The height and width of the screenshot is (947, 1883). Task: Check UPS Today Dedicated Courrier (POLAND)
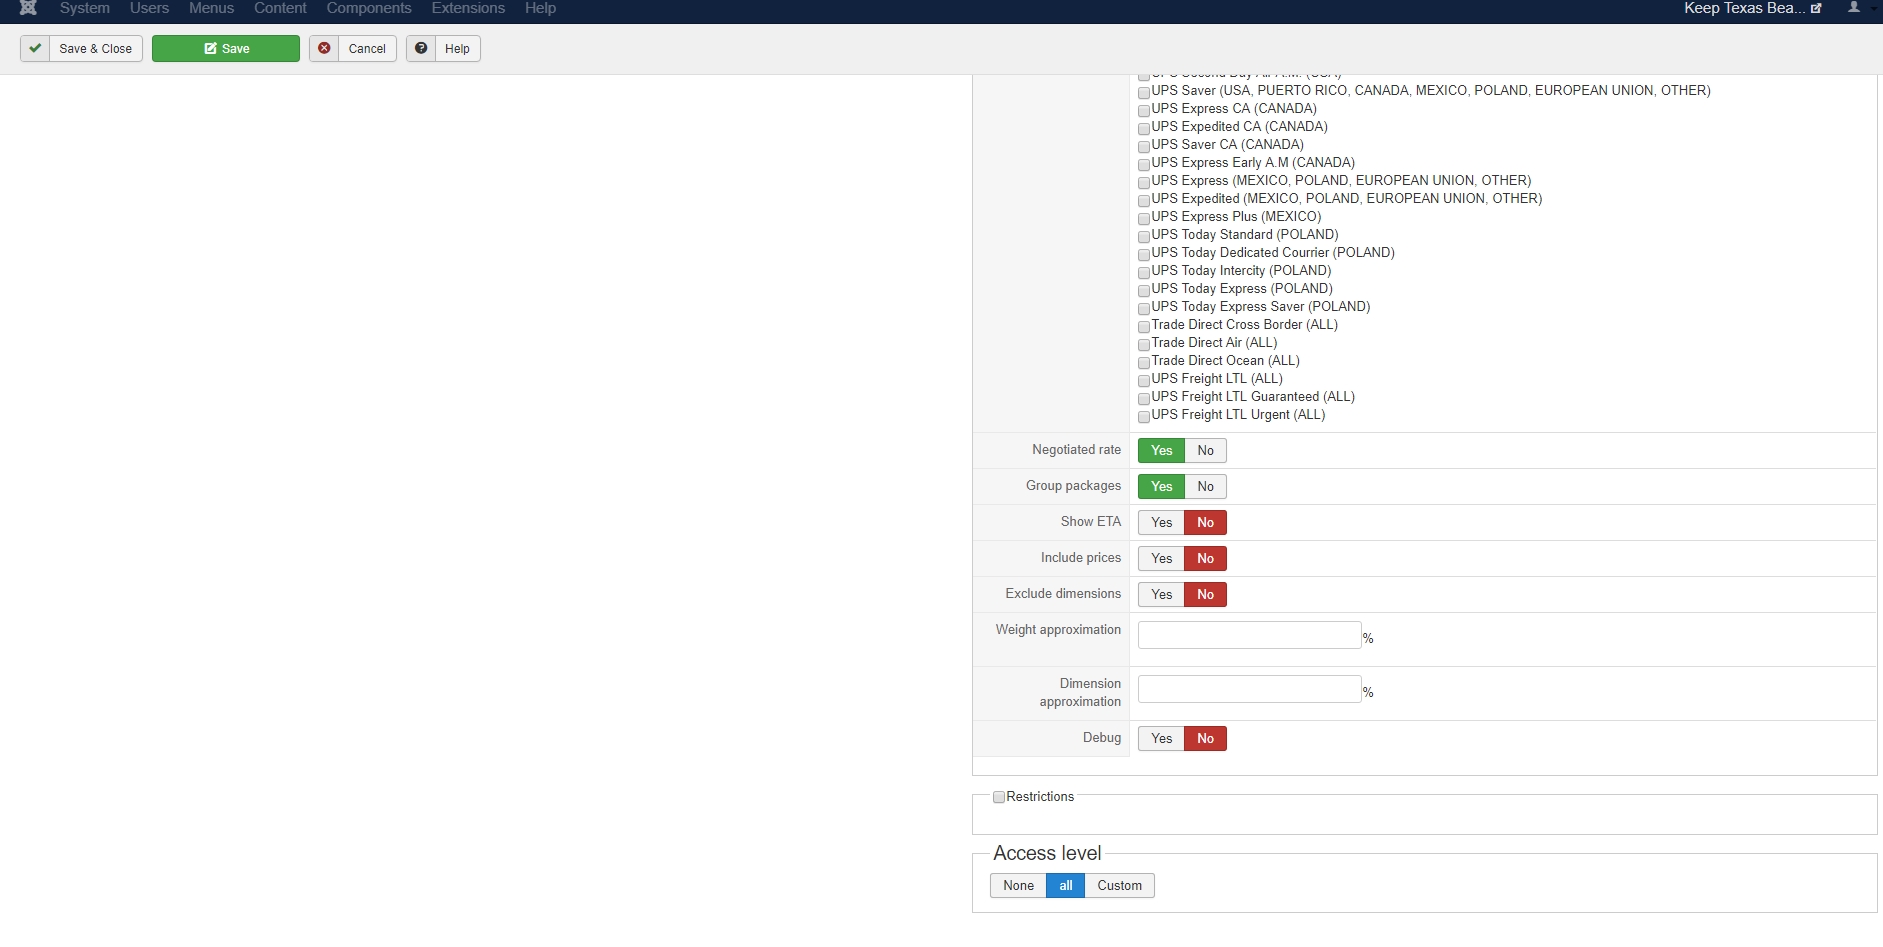(x=1144, y=254)
